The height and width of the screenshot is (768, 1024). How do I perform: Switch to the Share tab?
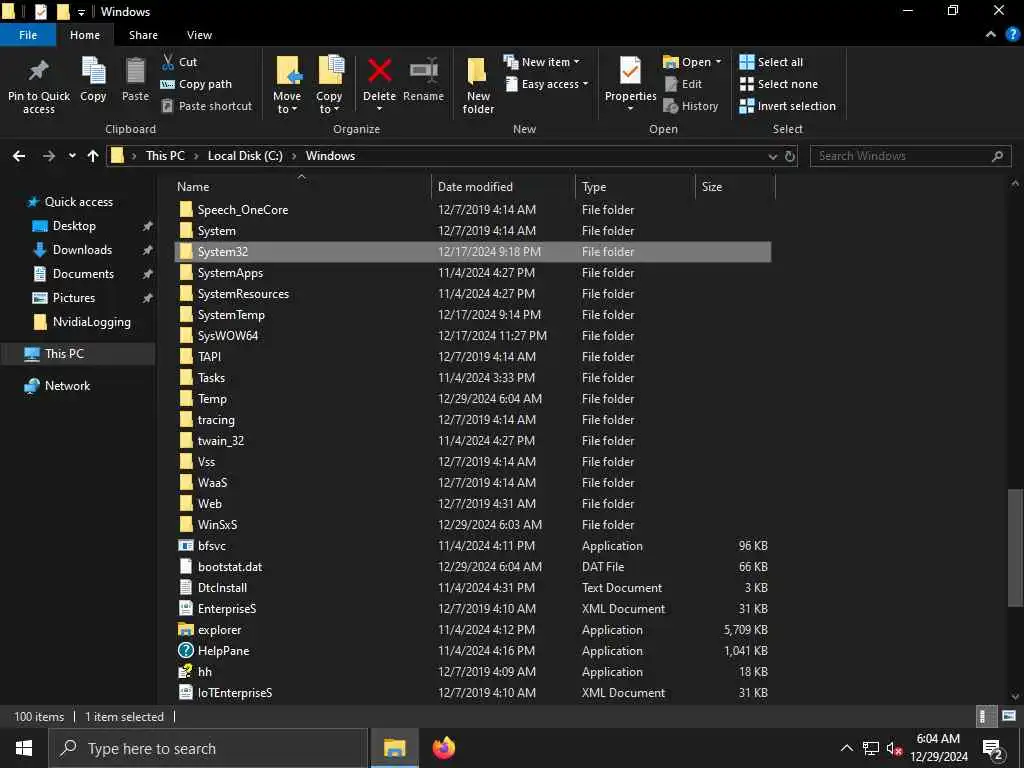[143, 35]
